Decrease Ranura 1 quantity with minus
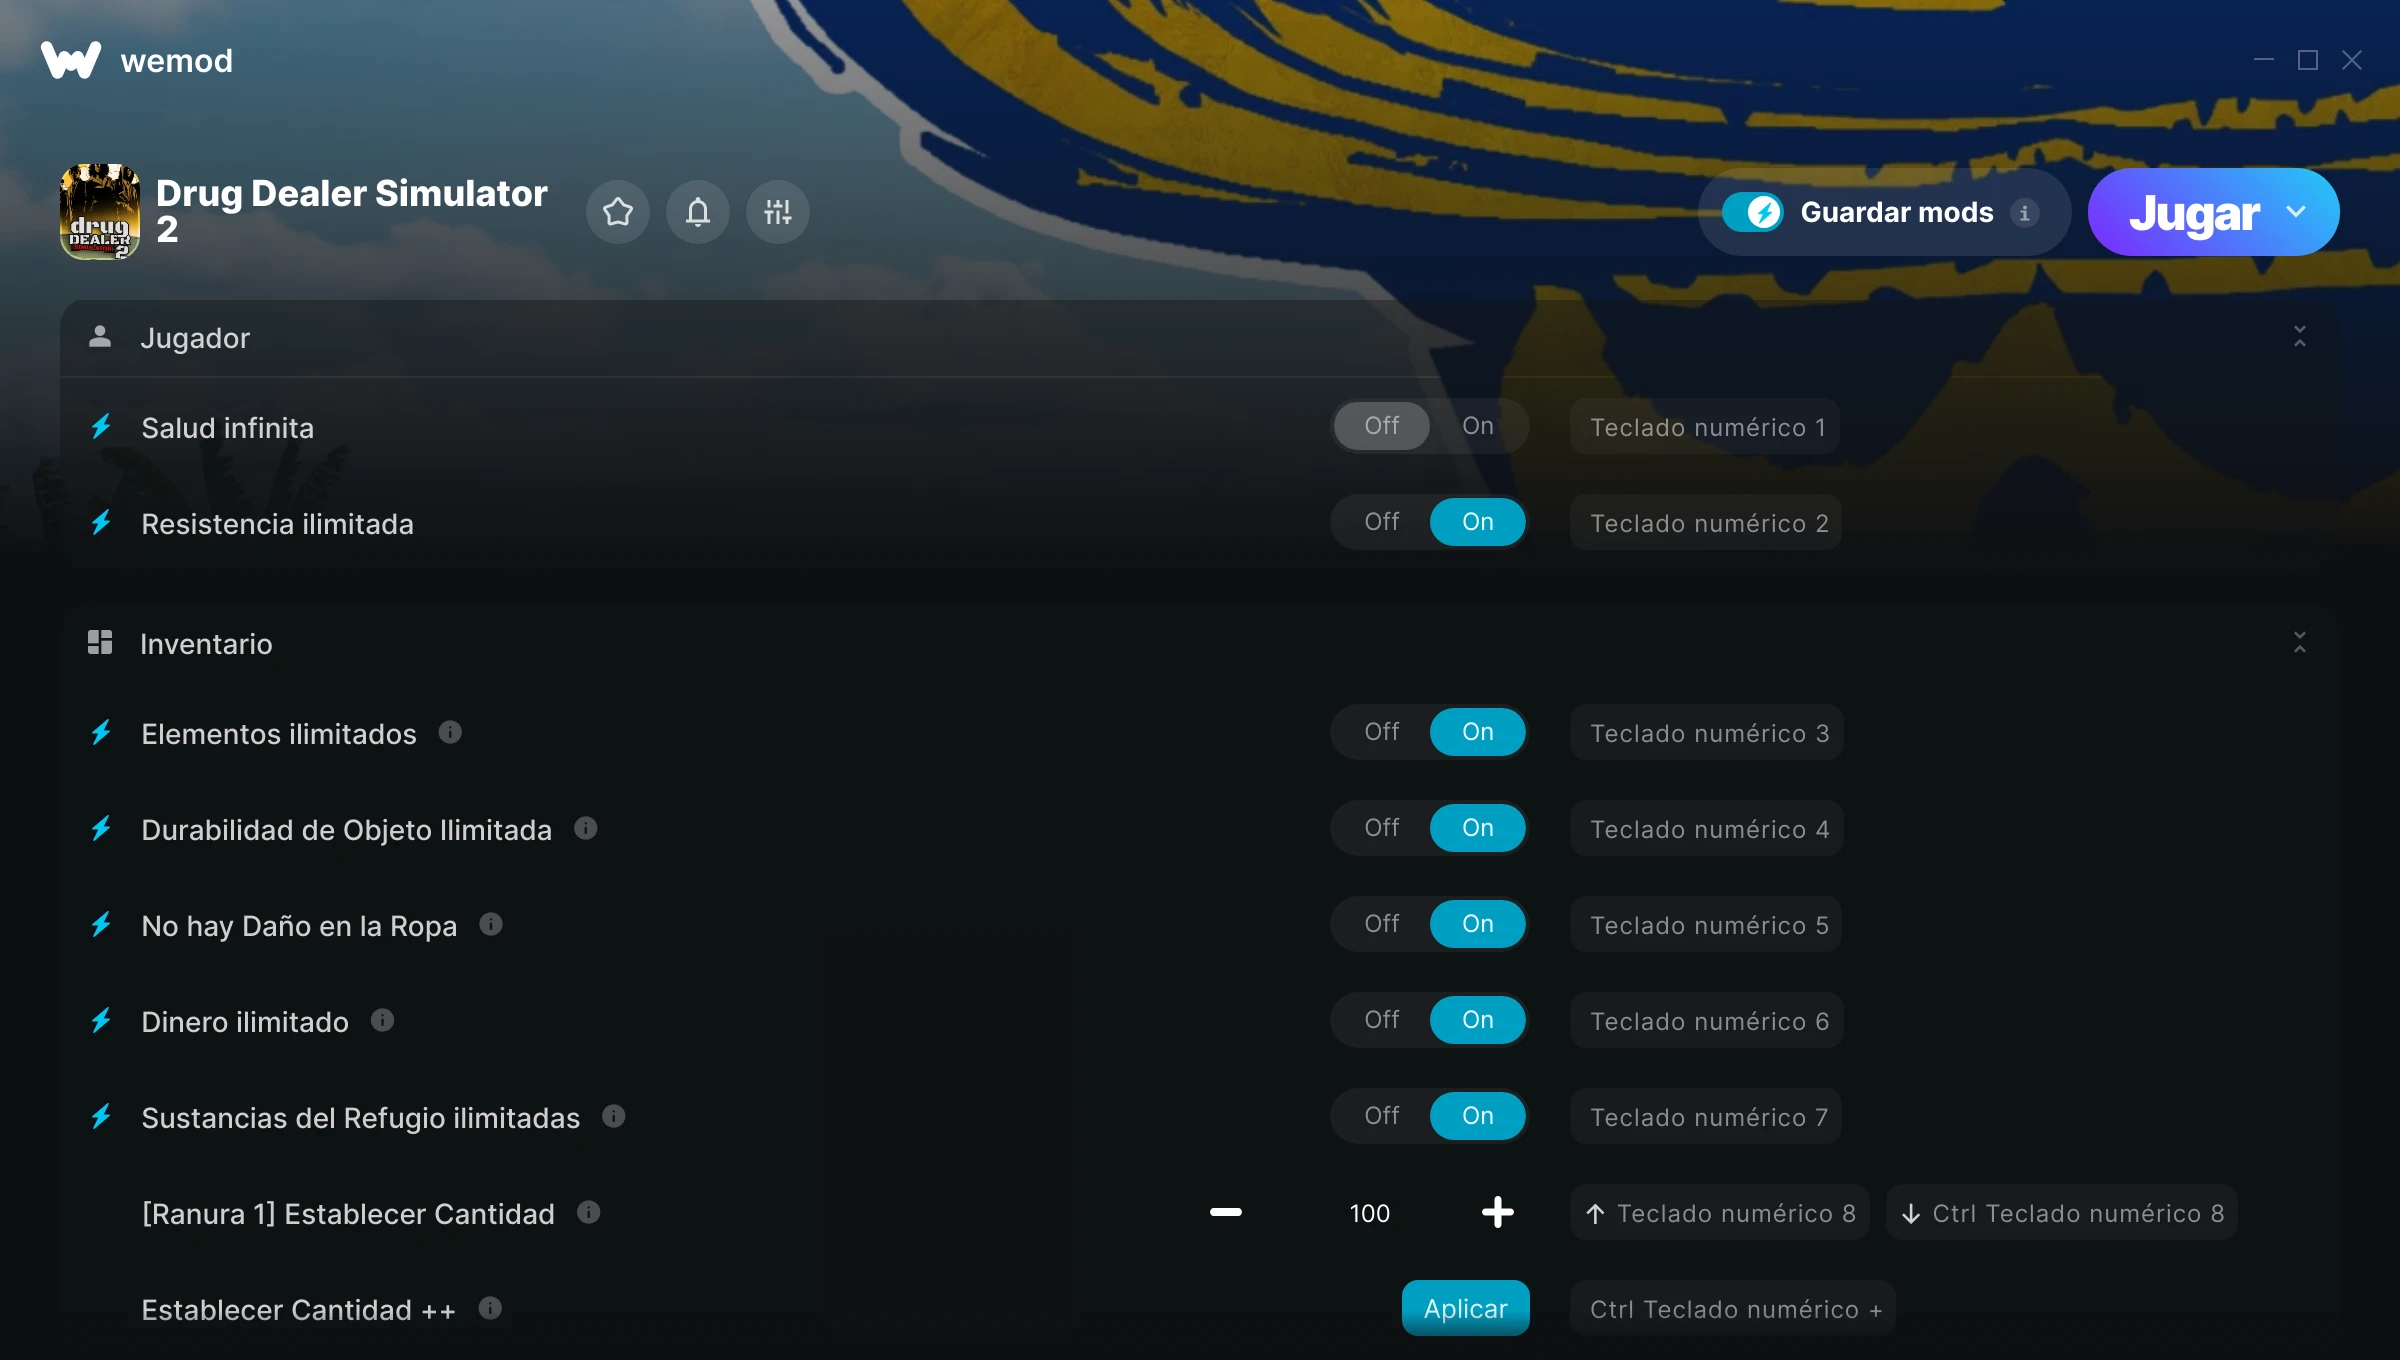Image resolution: width=2400 pixels, height=1360 pixels. coord(1226,1213)
